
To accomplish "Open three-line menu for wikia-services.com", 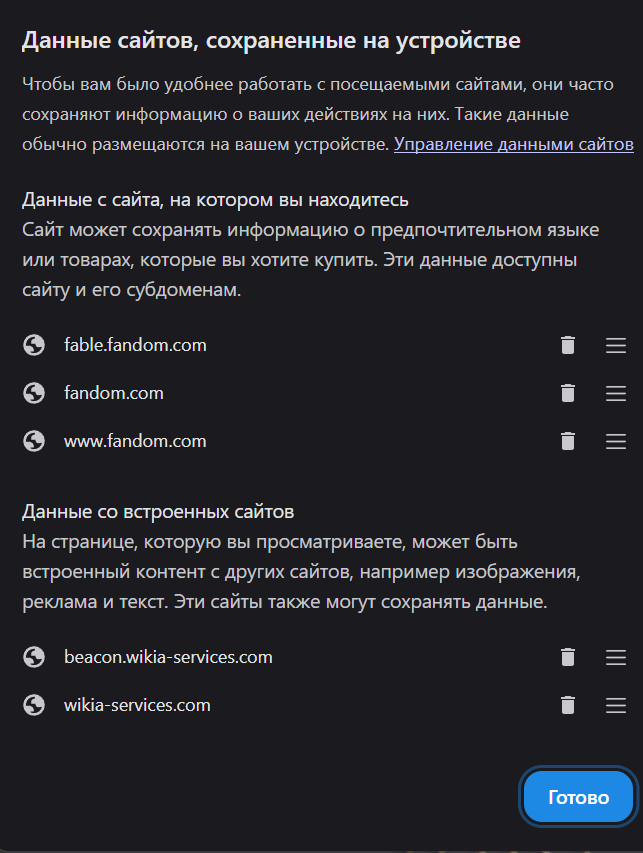I will tap(616, 706).
